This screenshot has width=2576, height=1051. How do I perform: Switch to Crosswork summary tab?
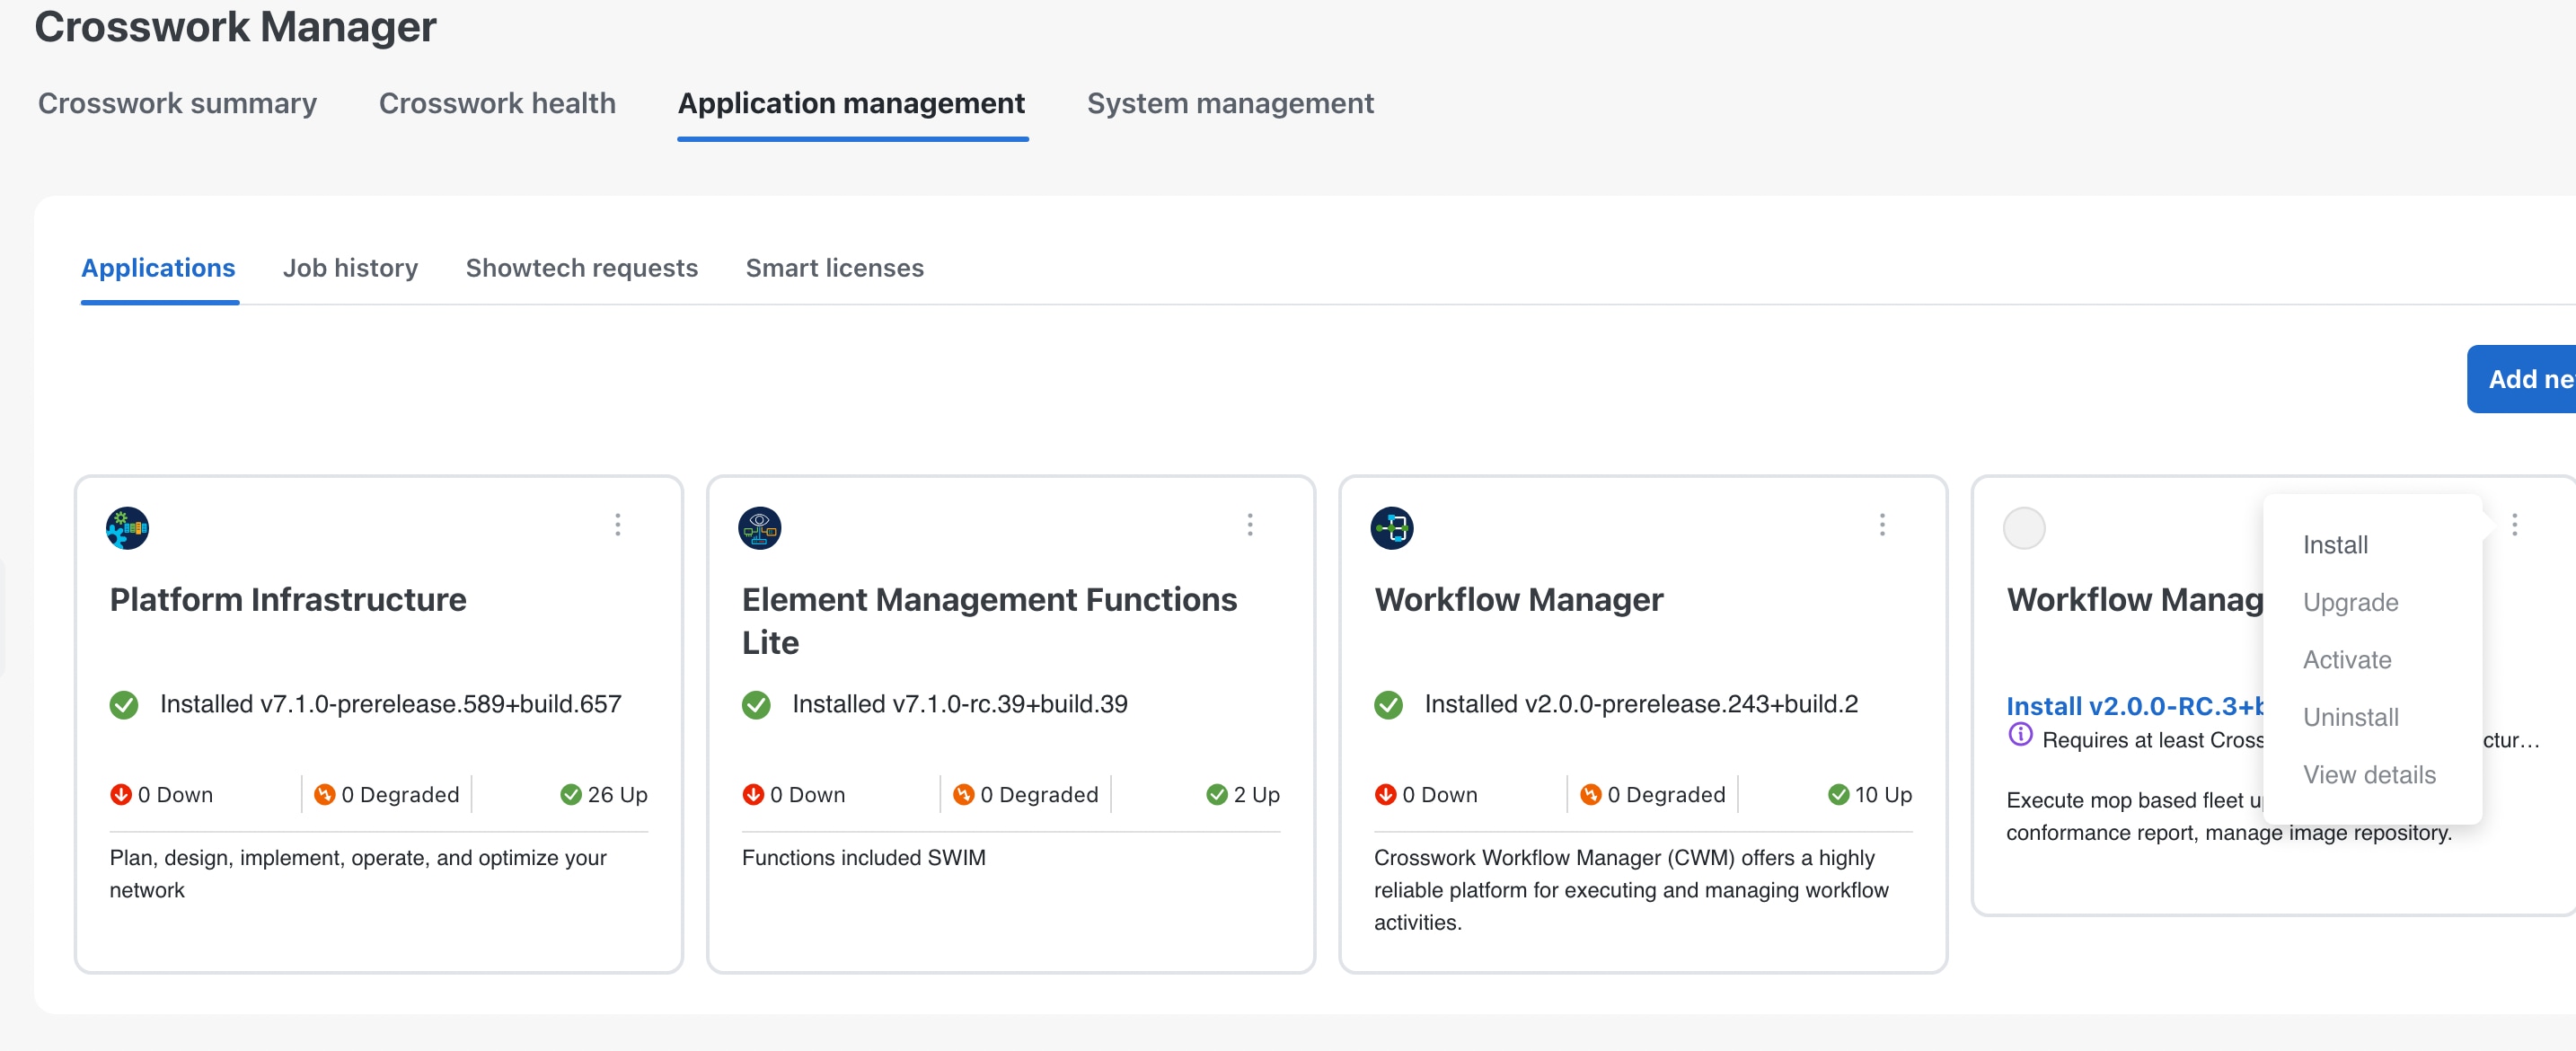point(177,103)
